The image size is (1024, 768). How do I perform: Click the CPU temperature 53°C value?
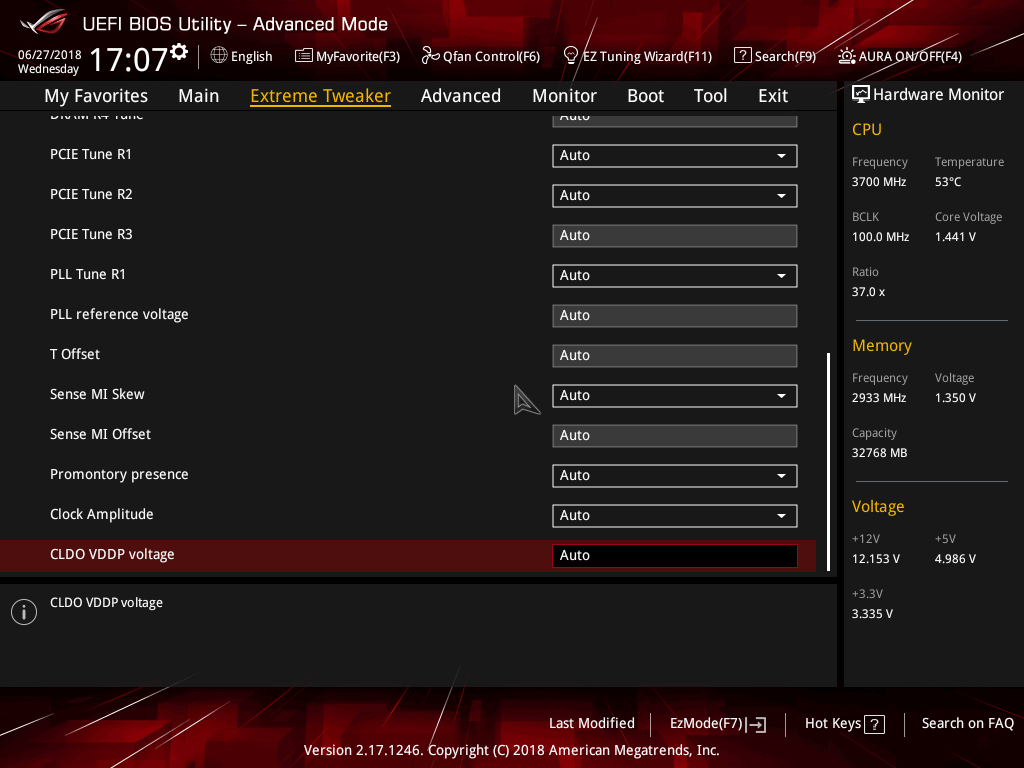click(948, 182)
